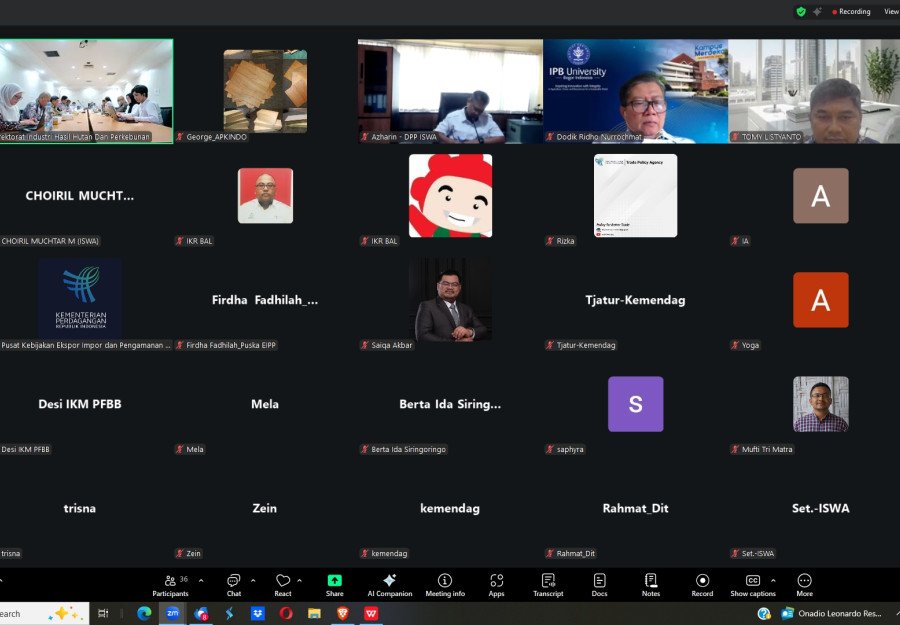Launch AI Companion

[x=389, y=584]
